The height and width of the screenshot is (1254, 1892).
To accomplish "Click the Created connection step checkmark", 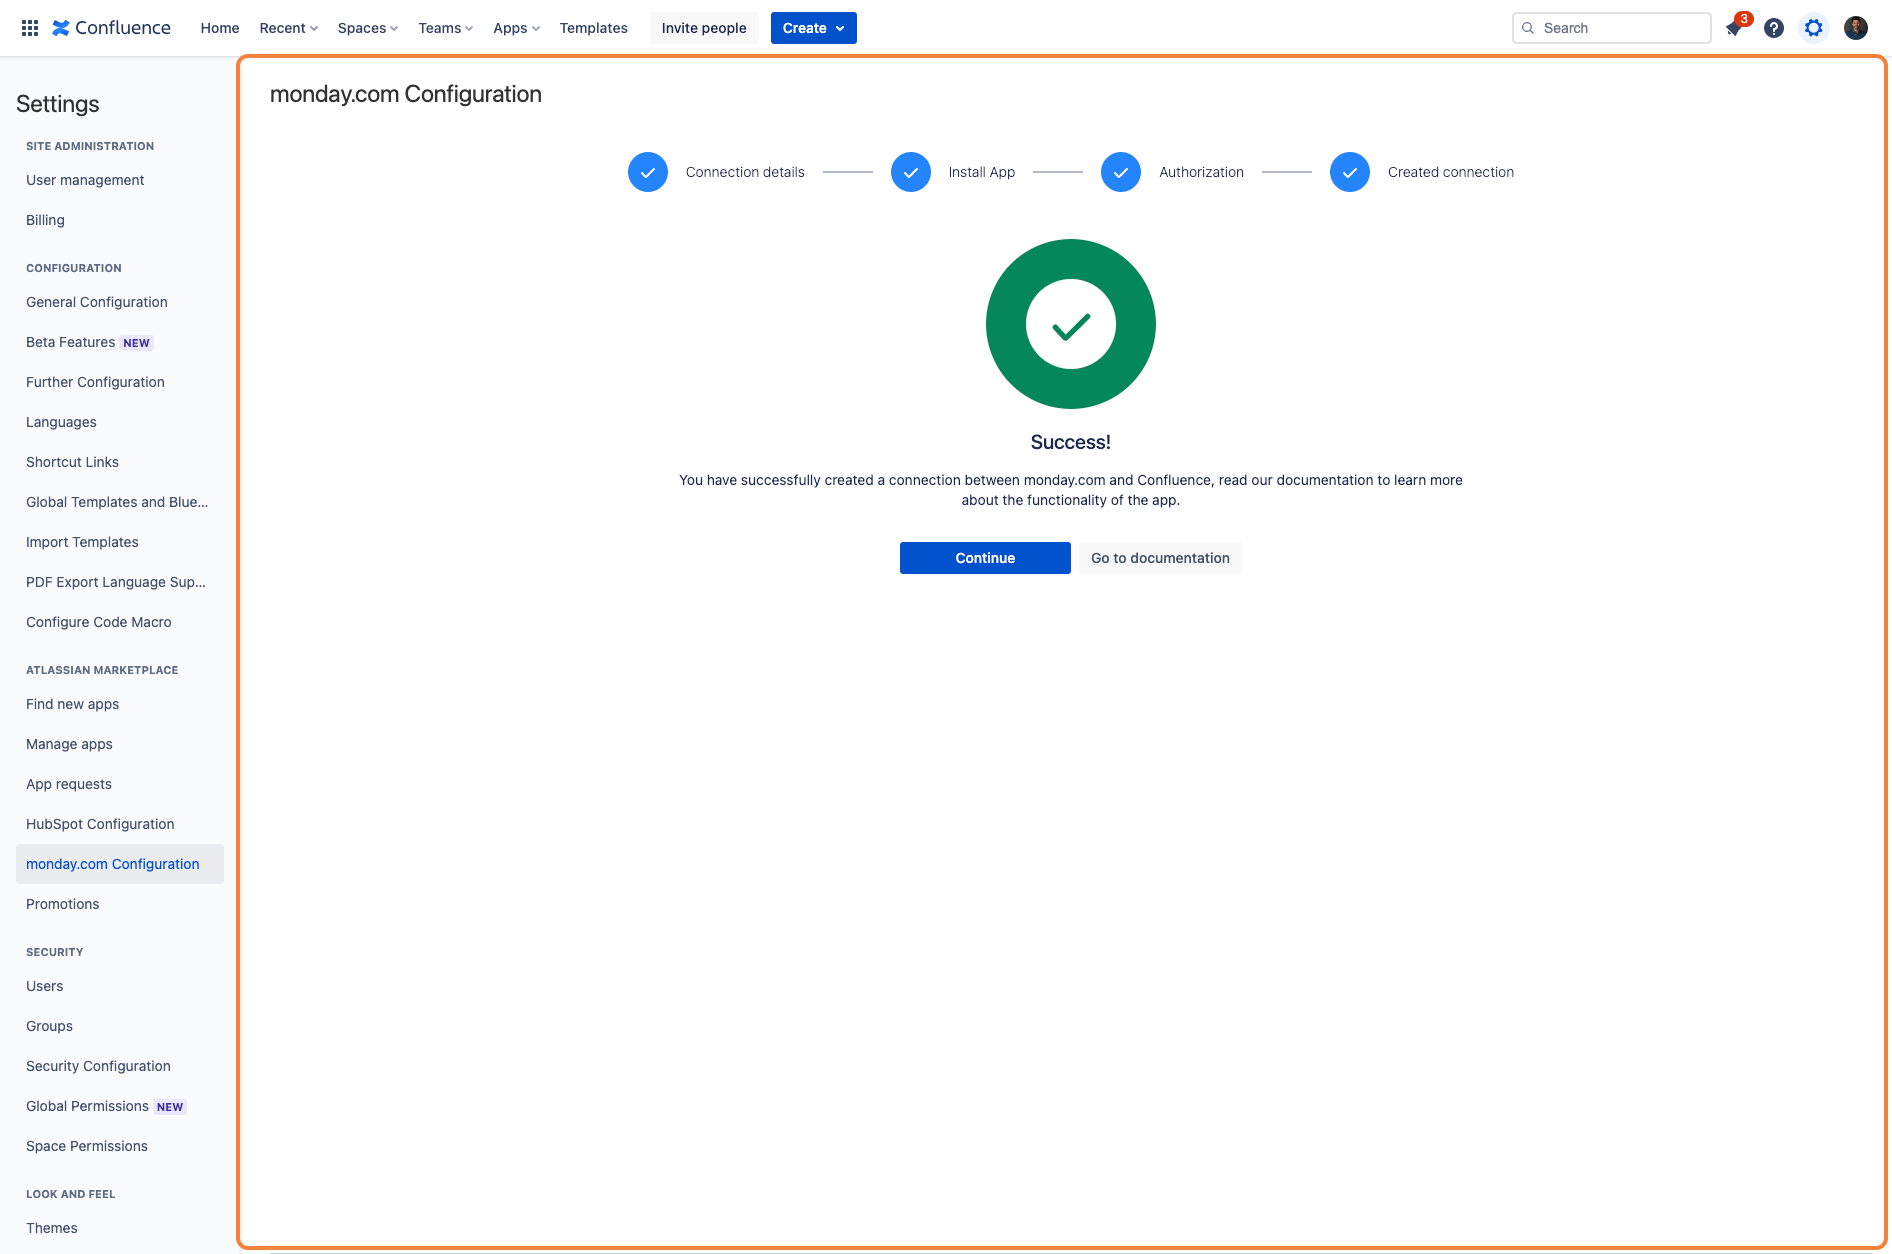I will (1350, 172).
